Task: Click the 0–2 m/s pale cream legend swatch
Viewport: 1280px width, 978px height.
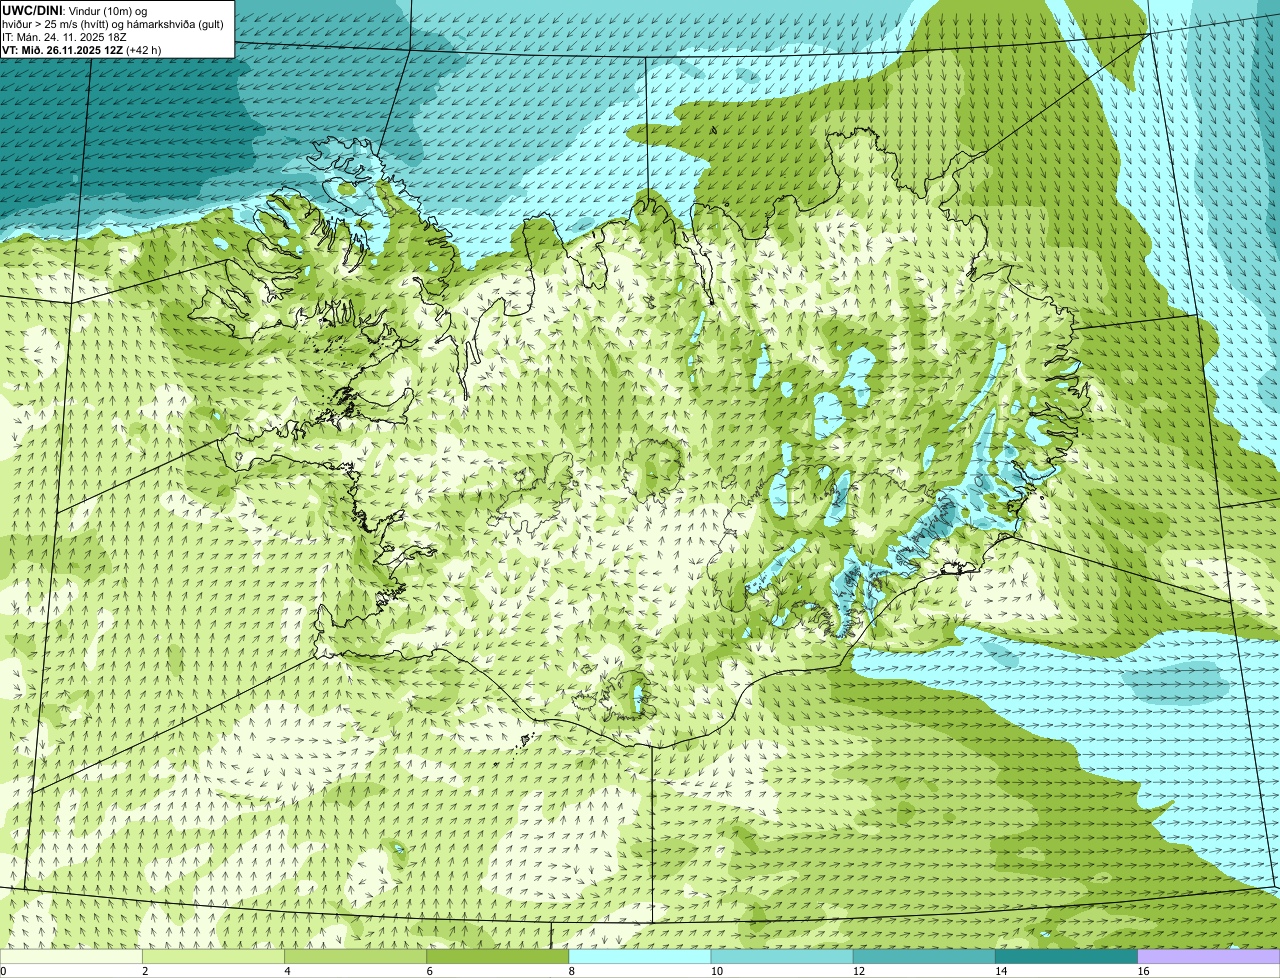Action: tap(71, 956)
